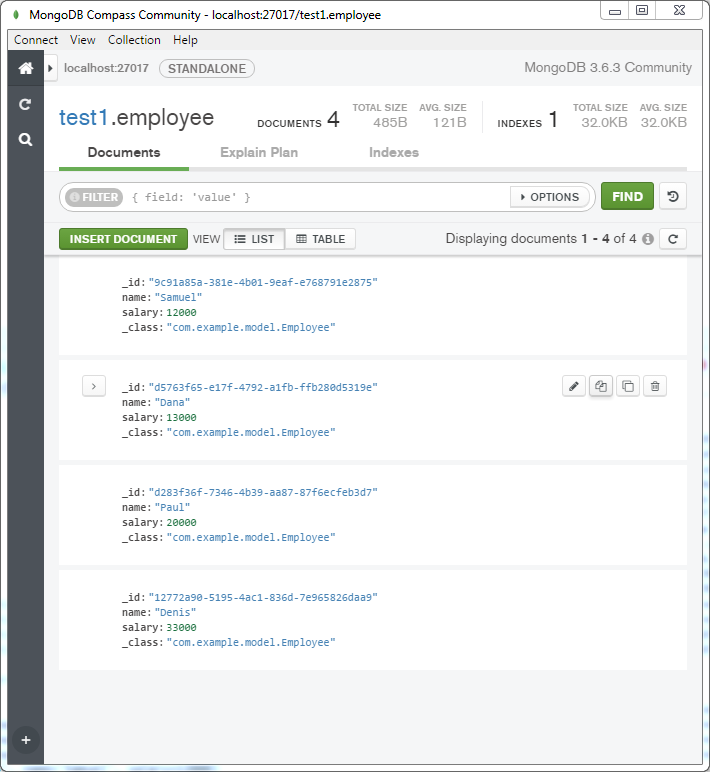Click the Compass leaf icon in title bar
The height and width of the screenshot is (772, 710).
click(x=16, y=15)
